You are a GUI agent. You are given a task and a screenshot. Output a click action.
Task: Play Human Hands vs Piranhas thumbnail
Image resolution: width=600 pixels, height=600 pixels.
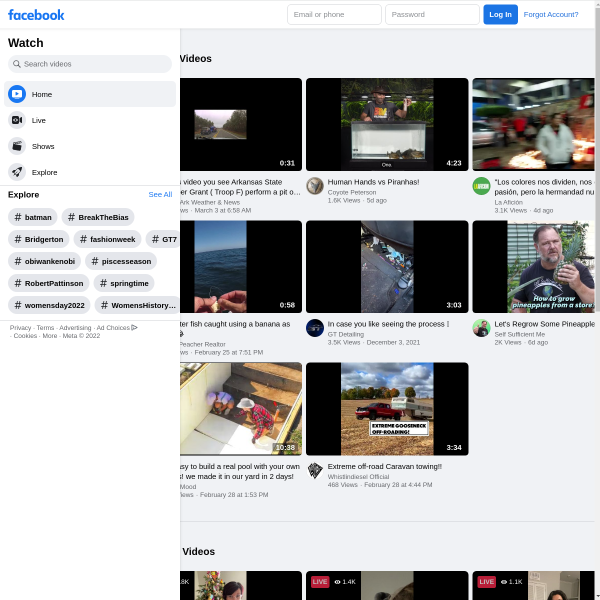point(387,124)
